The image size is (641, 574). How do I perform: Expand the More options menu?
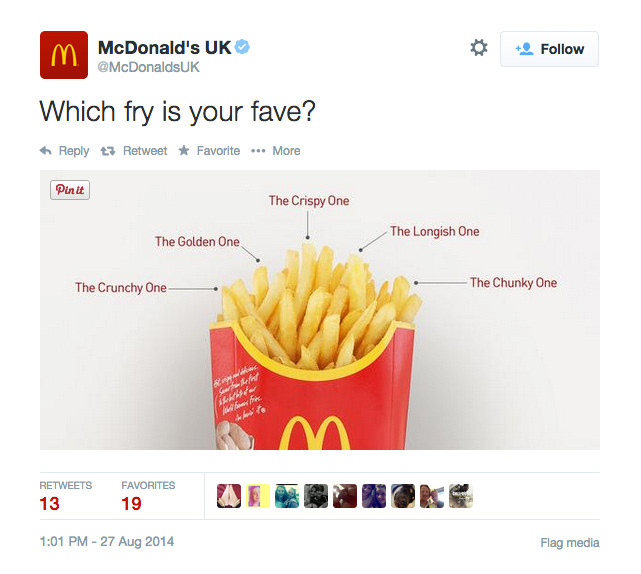(276, 151)
